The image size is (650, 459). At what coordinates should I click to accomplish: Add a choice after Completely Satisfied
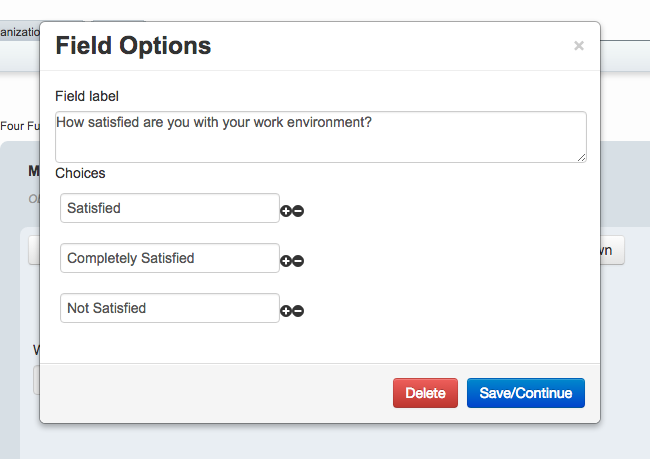286,261
